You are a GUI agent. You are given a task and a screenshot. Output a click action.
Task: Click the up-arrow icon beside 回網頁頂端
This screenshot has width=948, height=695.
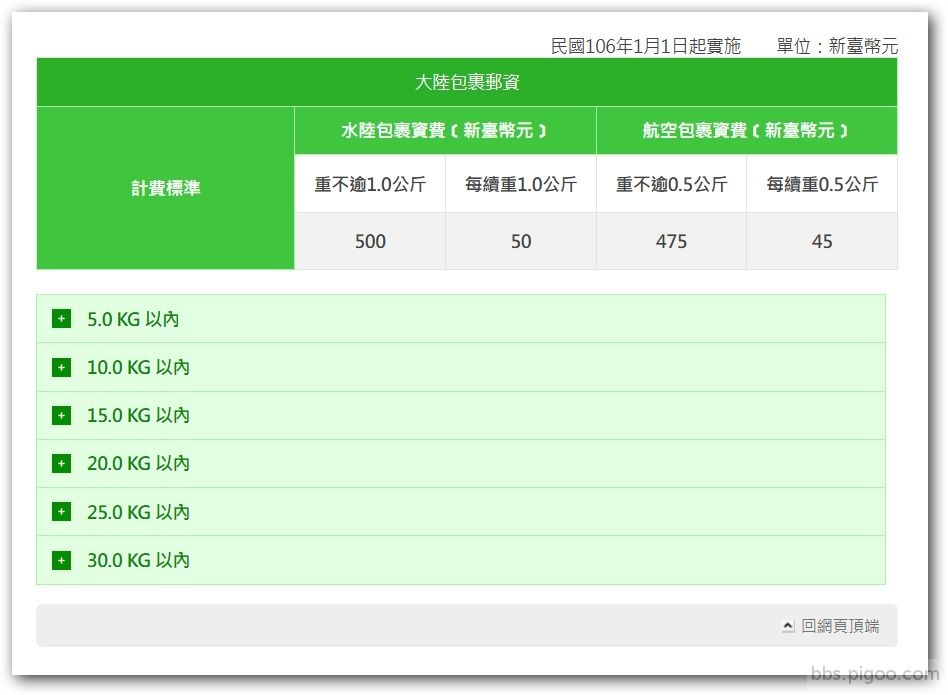click(x=788, y=626)
